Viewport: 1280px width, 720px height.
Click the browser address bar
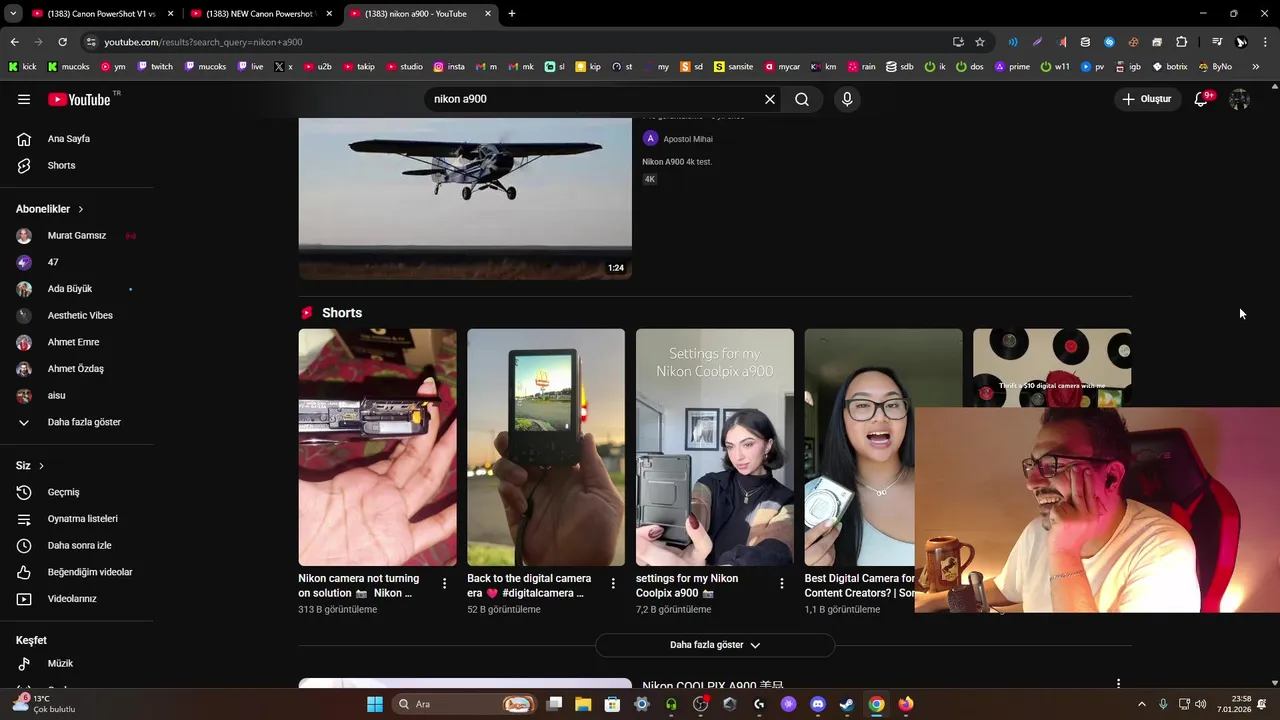520,42
